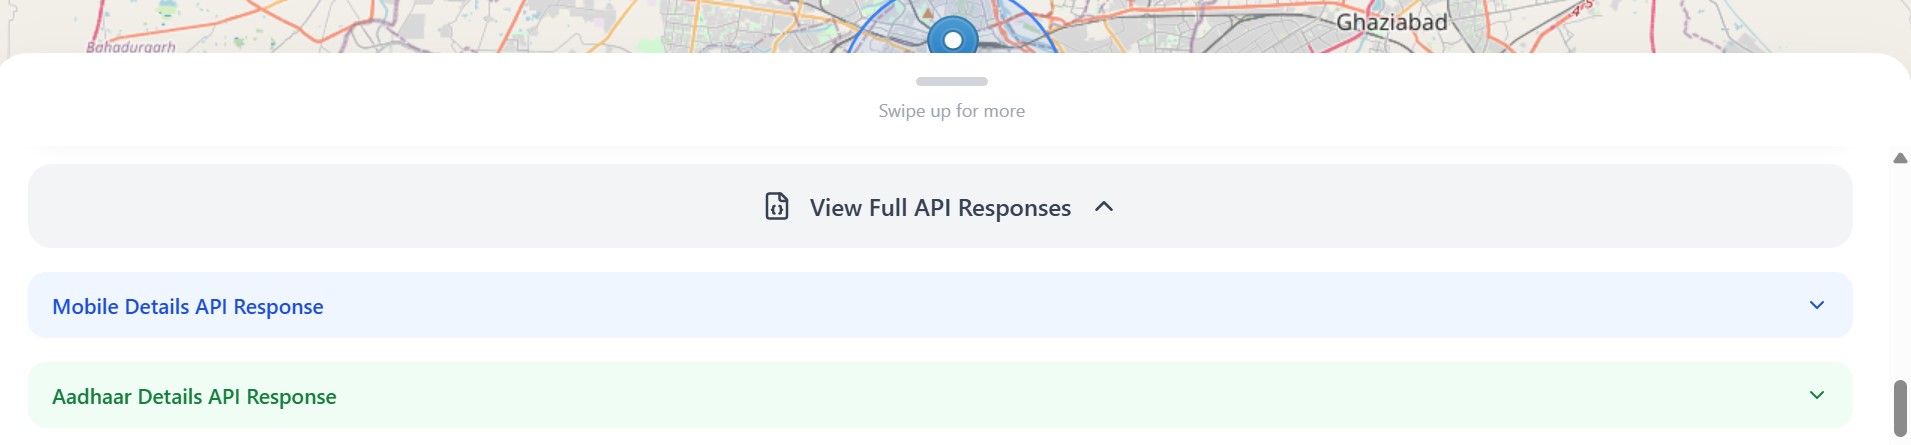1911x445 pixels.
Task: Click the vertical scrollbar thumb
Action: [1900, 408]
